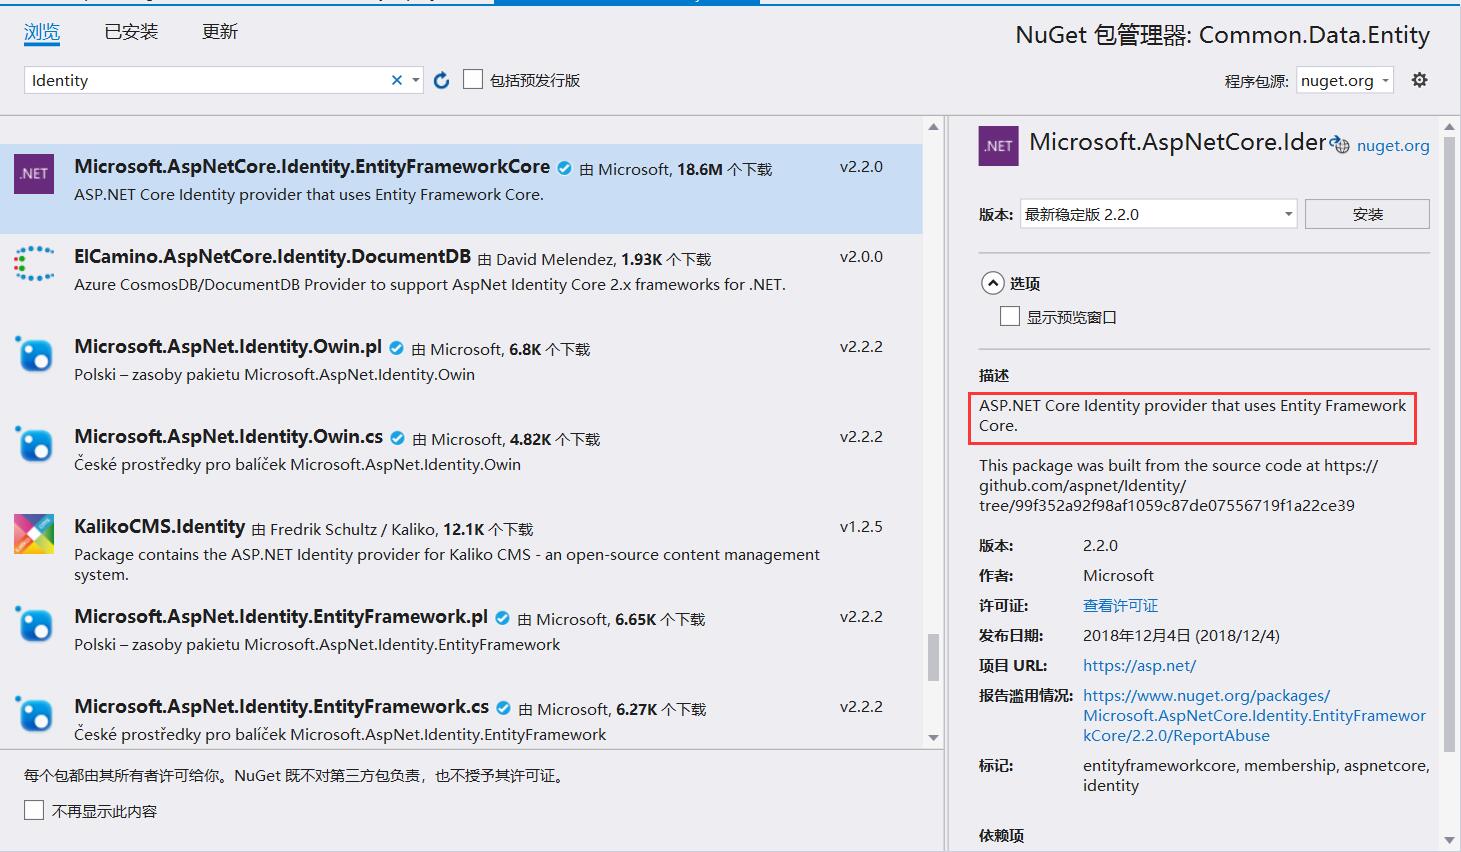The image size is (1461, 852).
Task: Switch to the 已安装 tab
Action: [x=131, y=32]
